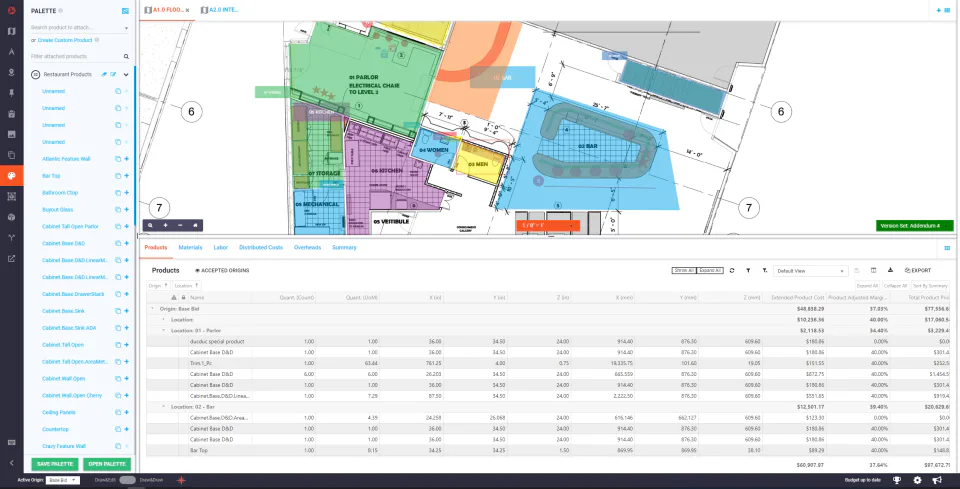Click the Origin grouping chip
Image resolution: width=960 pixels, height=489 pixels.
tap(159, 286)
